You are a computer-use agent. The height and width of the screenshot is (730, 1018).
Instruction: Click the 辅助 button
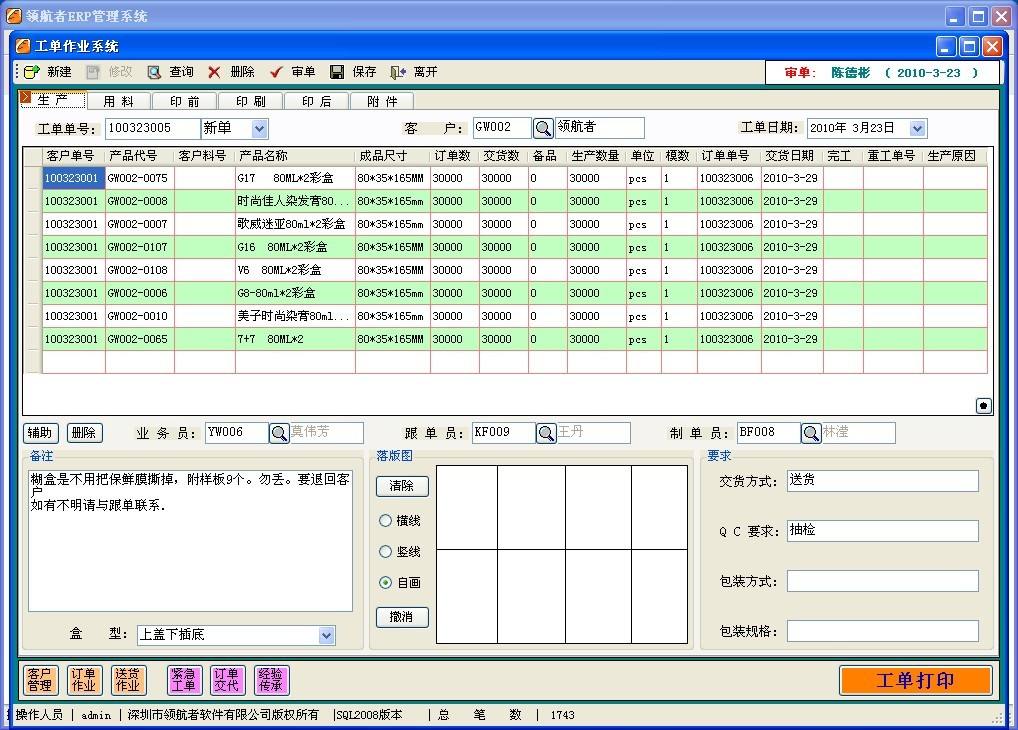point(40,433)
